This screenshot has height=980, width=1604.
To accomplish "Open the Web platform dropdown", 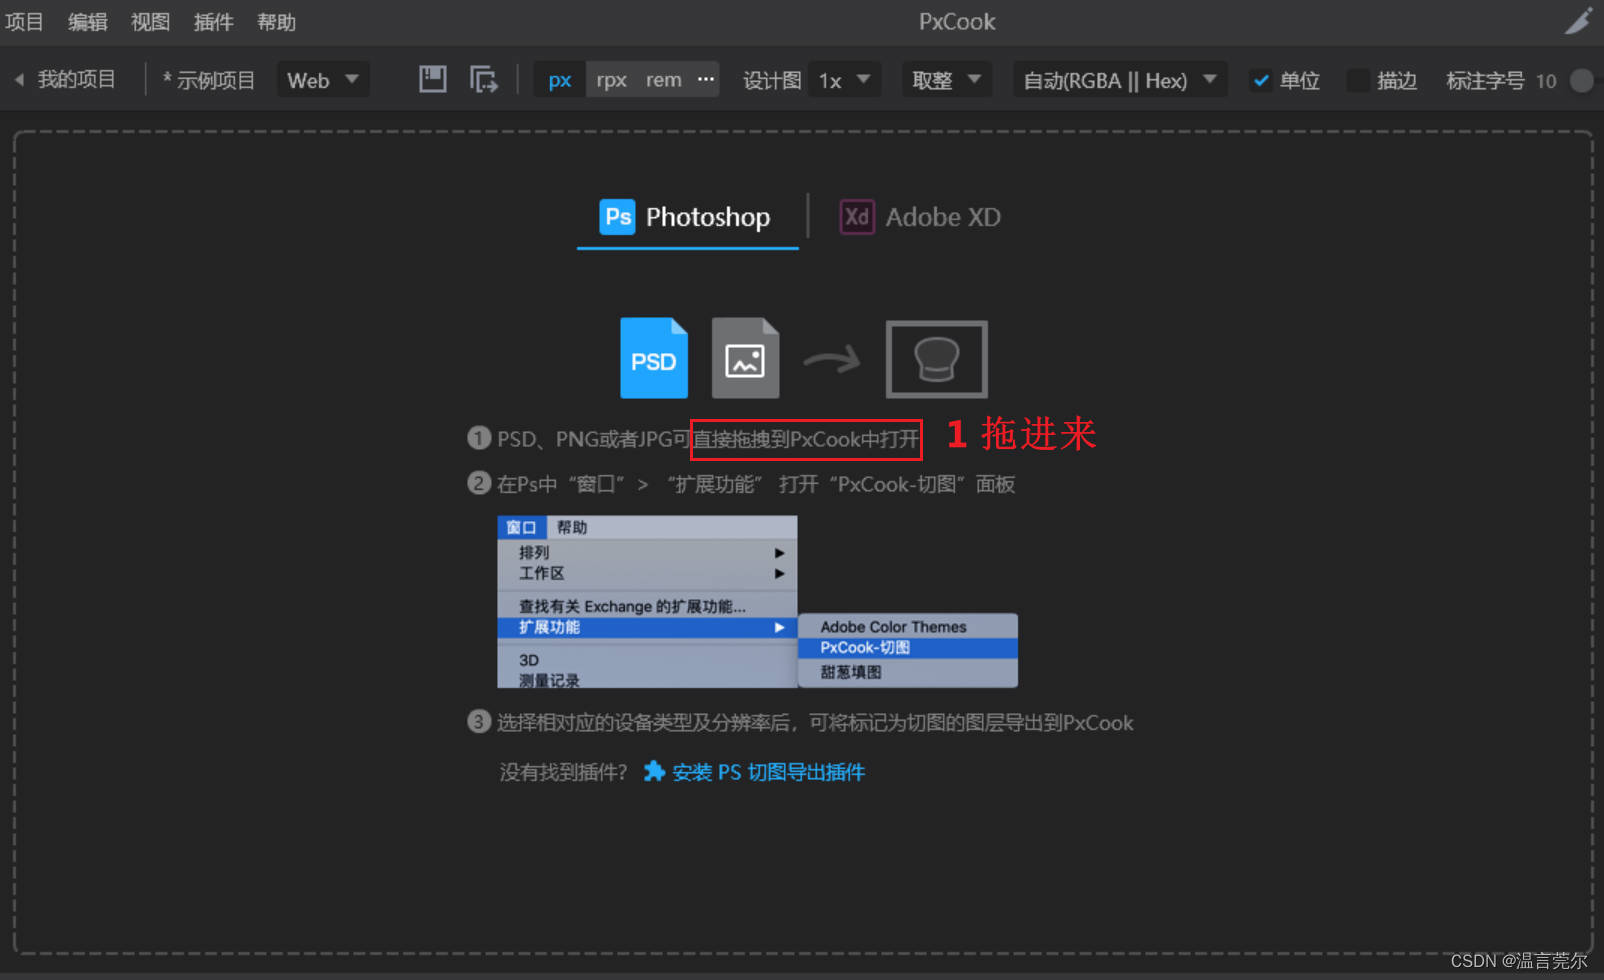I will tap(323, 80).
